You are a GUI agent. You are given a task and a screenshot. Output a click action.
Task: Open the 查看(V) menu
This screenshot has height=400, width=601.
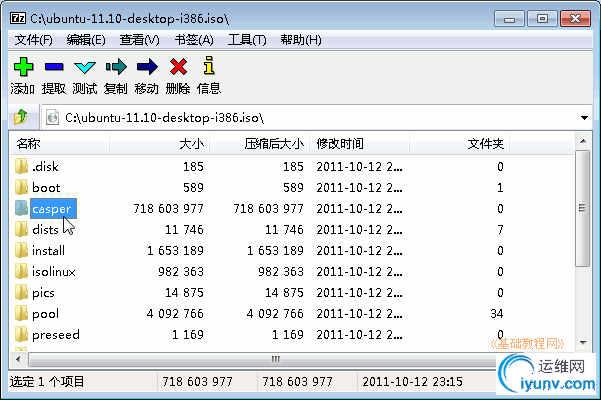pos(139,40)
